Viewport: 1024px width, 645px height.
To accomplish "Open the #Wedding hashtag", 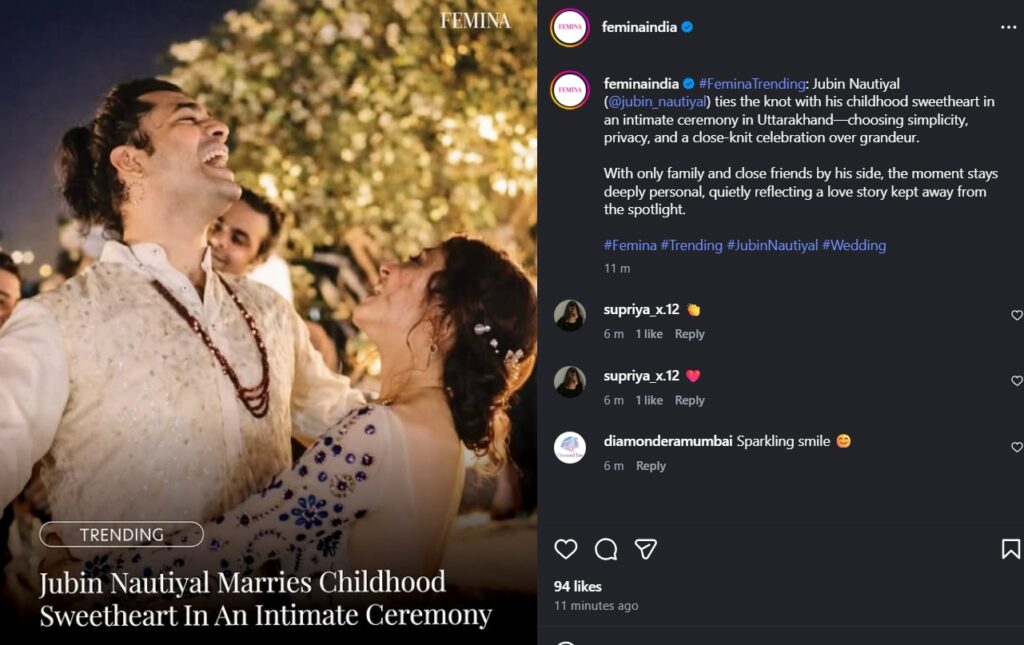I will [854, 245].
